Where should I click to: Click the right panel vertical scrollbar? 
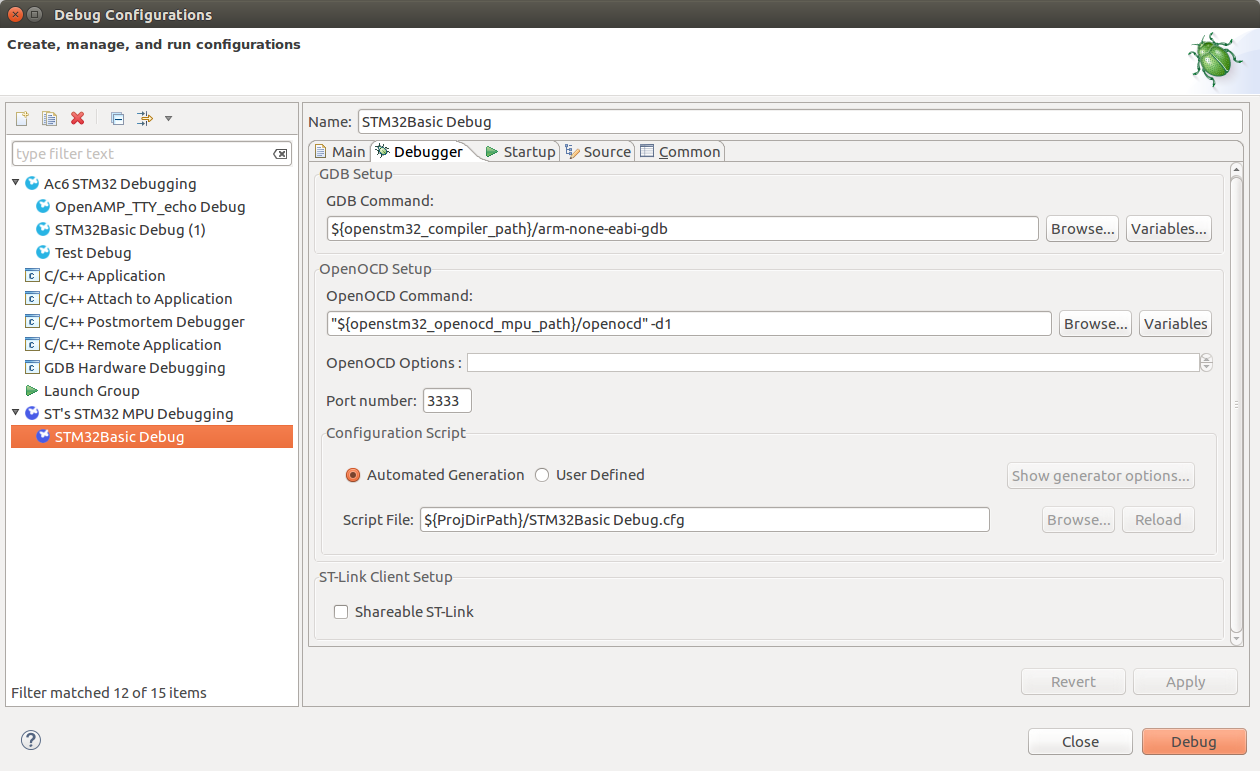1236,405
